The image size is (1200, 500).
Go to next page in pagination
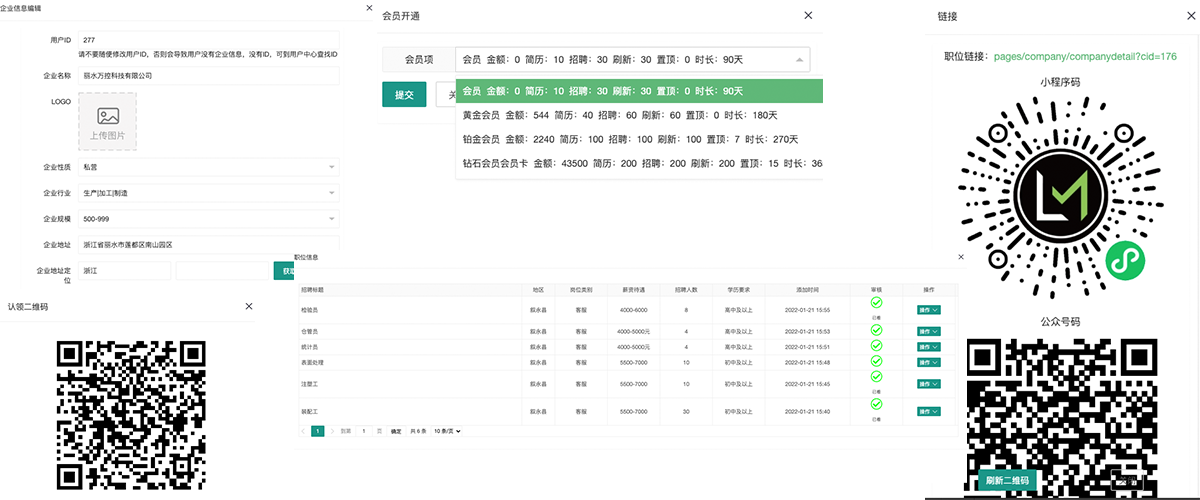[332, 431]
